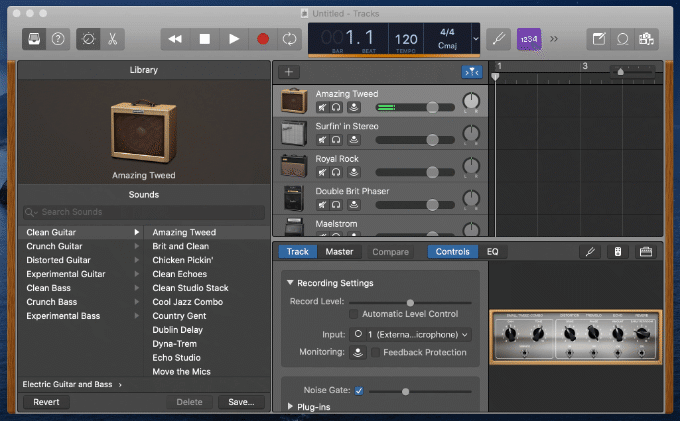Viewport: 680px width, 421px height.
Task: Open tuner icon in Smart Controls header
Action: point(590,252)
